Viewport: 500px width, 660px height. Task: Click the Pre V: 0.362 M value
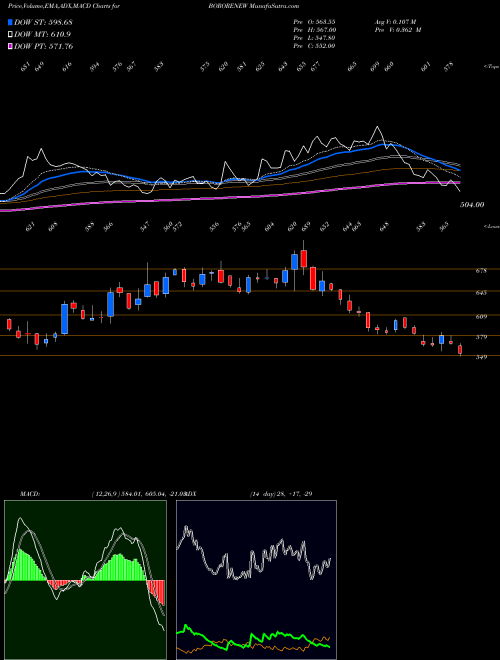coord(398,30)
